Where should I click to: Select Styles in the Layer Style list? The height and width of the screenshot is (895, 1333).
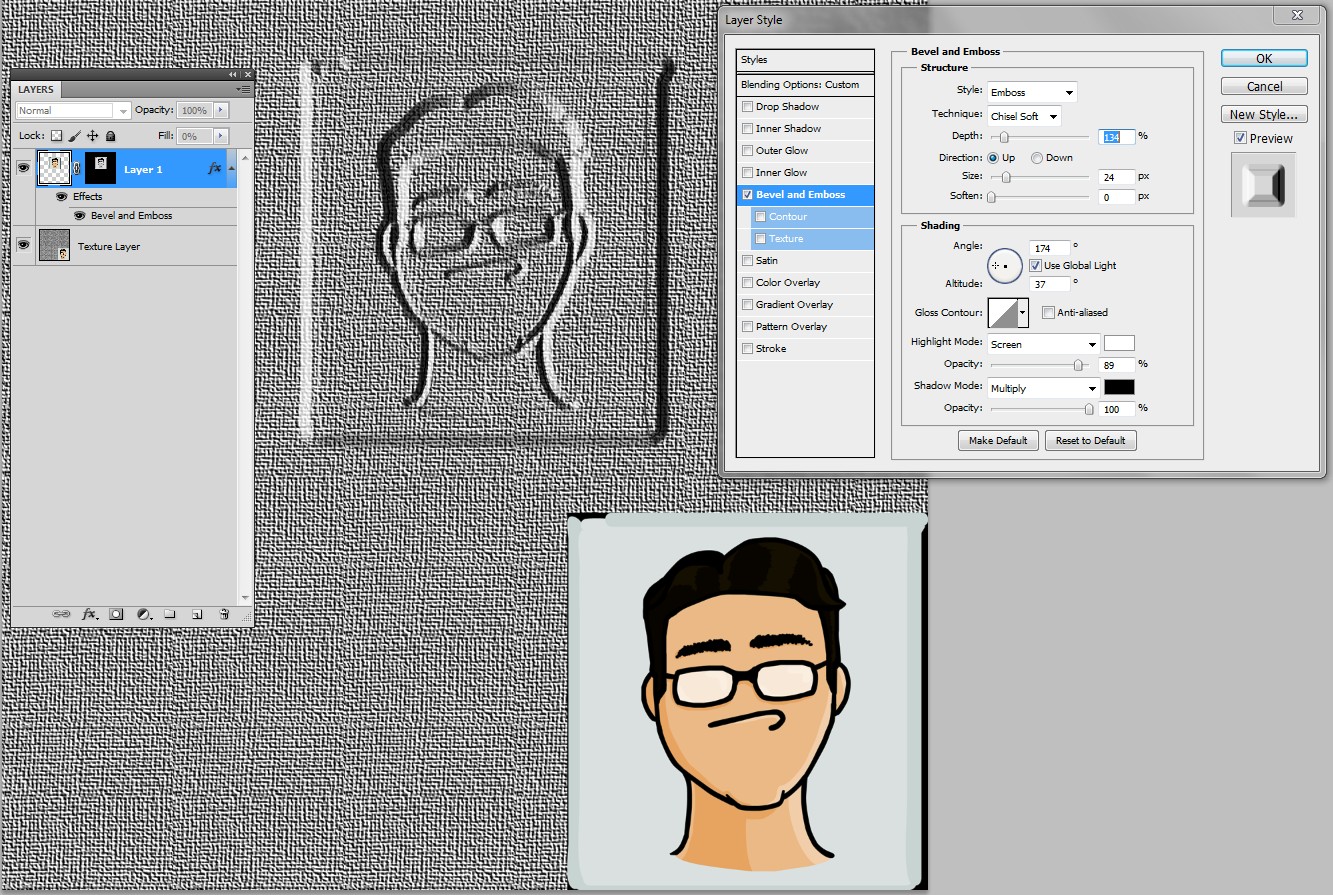coord(805,60)
